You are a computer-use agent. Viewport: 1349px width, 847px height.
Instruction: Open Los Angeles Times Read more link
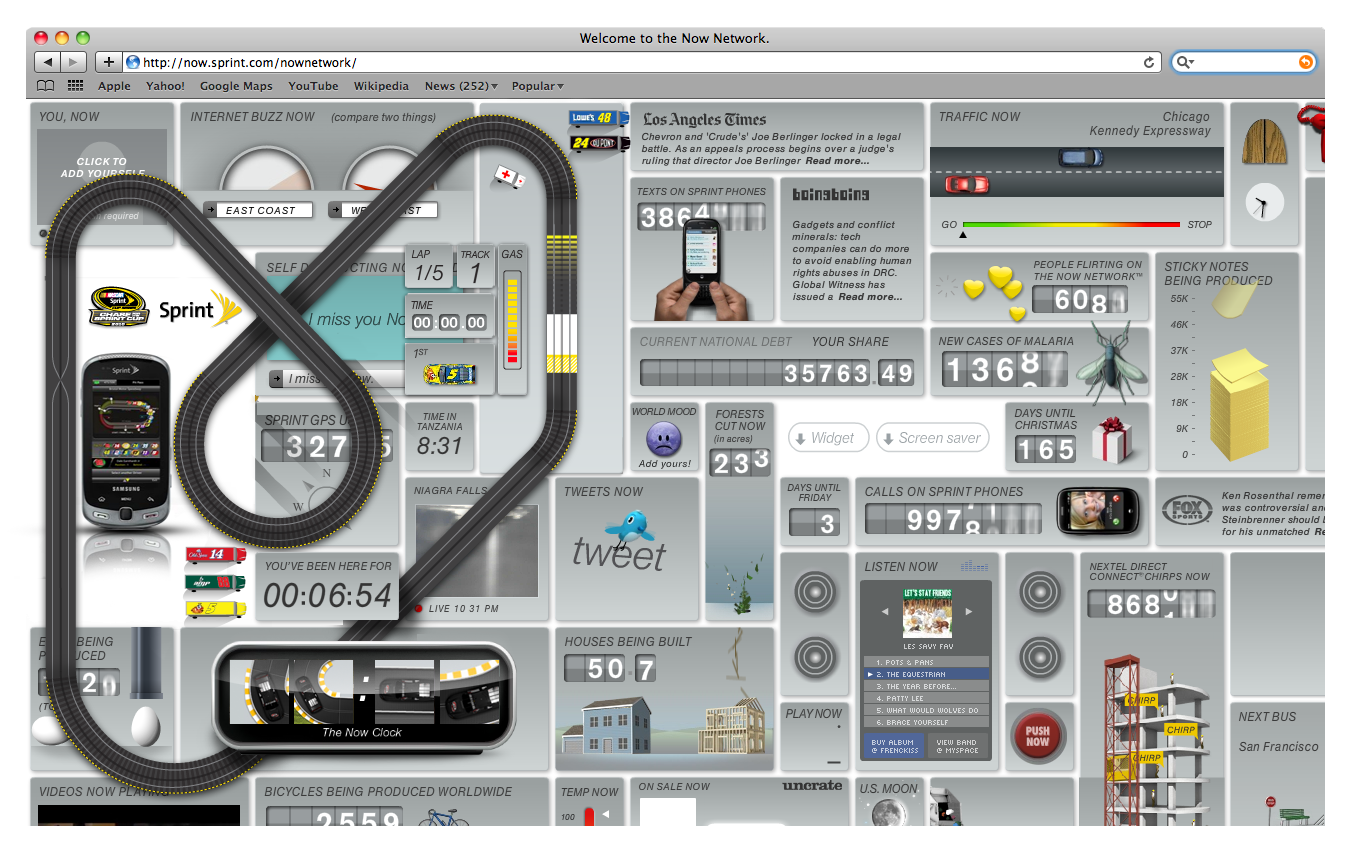[837, 161]
